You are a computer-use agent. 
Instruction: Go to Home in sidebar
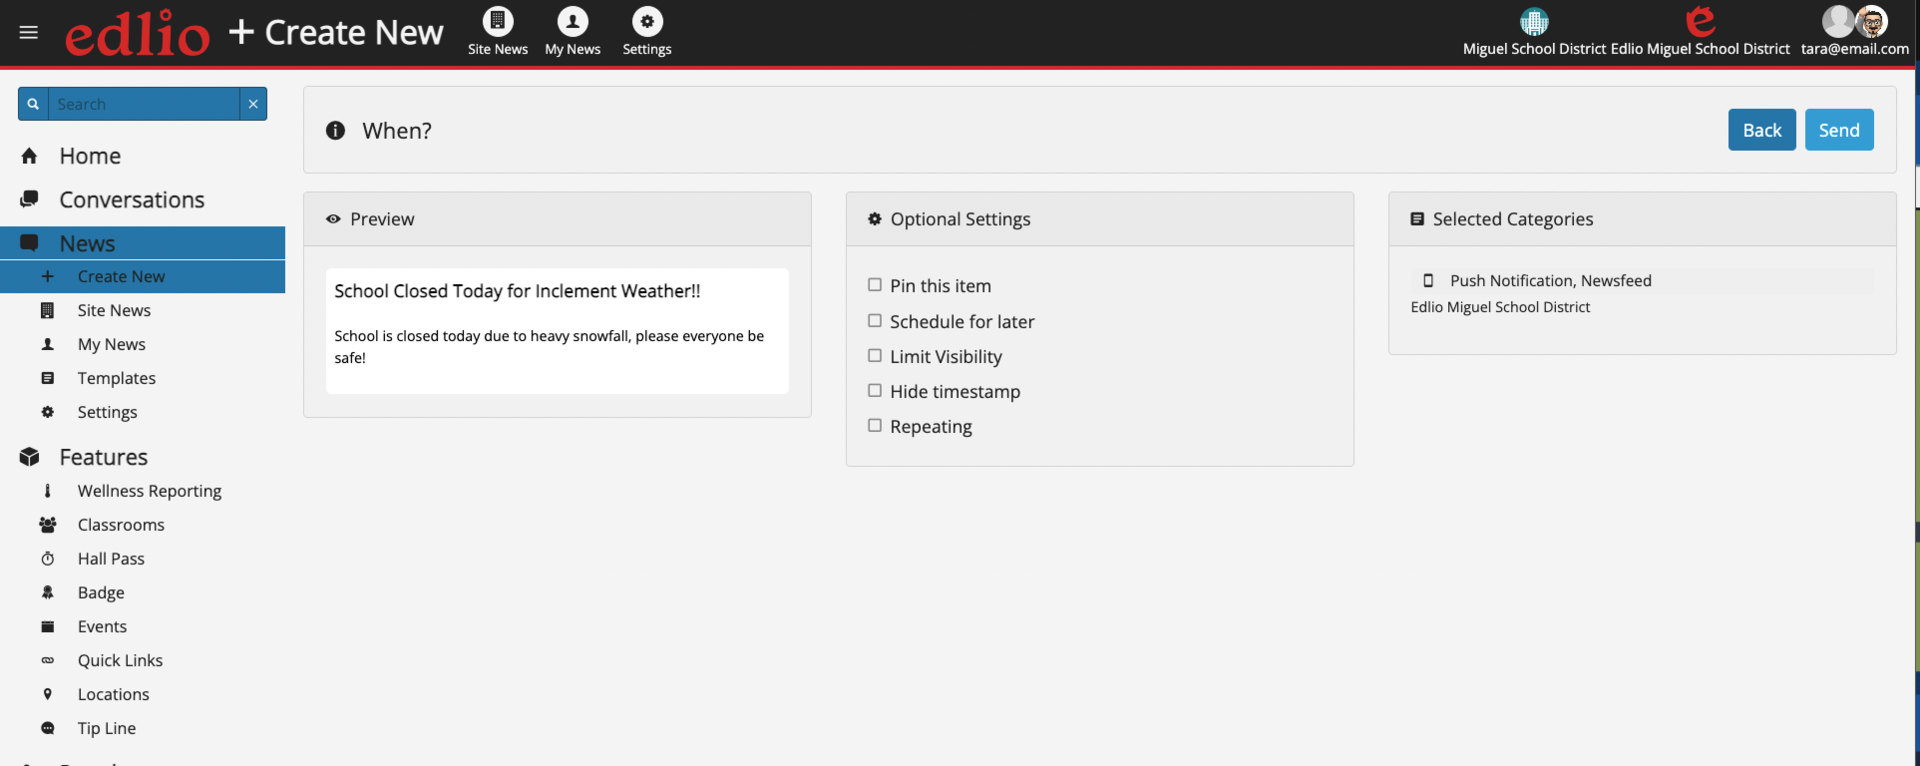(x=90, y=156)
